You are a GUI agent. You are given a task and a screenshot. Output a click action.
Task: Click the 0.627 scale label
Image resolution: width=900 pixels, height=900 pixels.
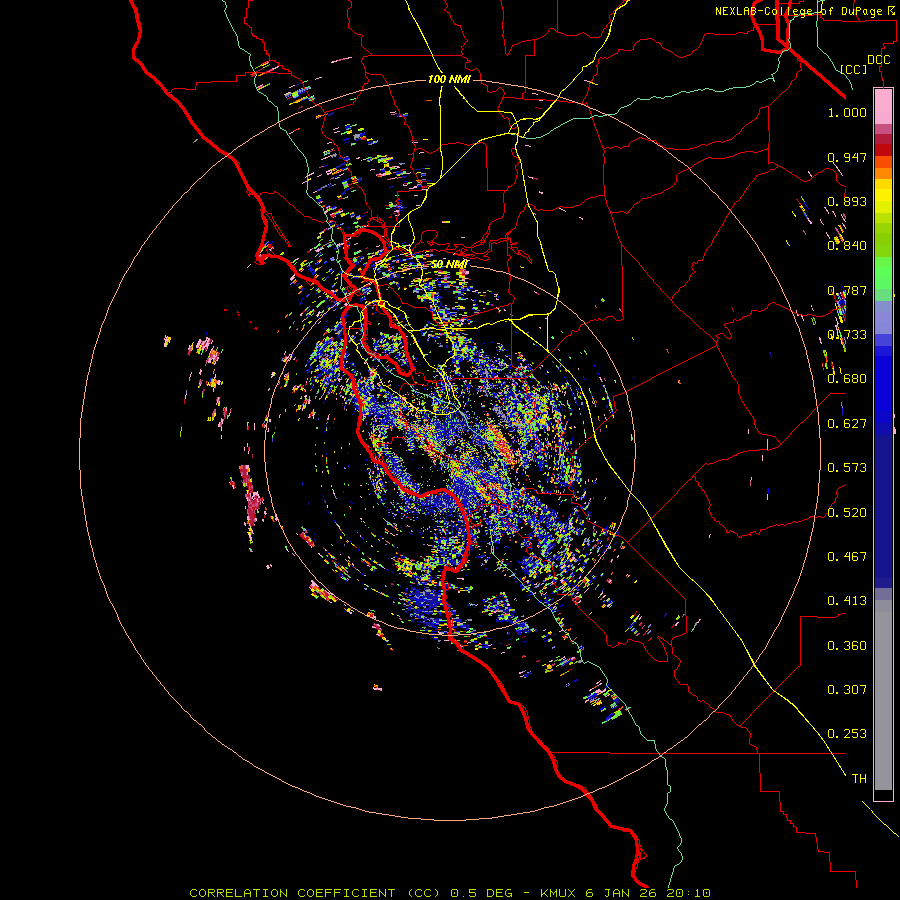tap(847, 424)
